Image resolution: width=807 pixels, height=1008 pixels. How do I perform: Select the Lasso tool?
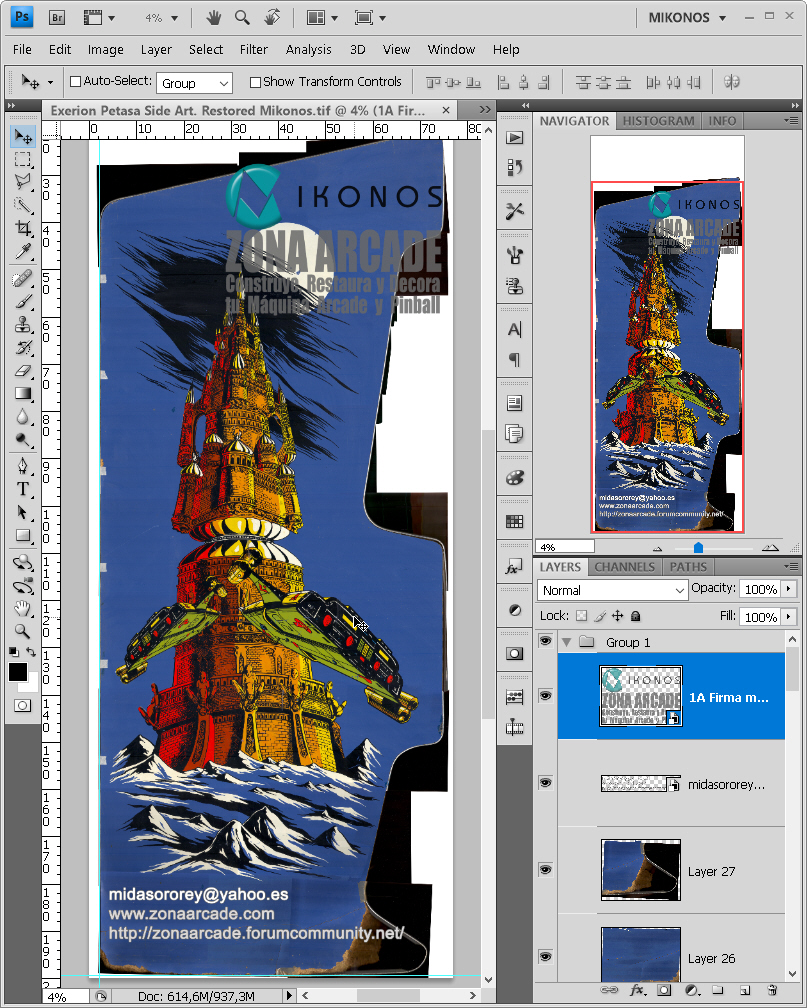[x=23, y=182]
